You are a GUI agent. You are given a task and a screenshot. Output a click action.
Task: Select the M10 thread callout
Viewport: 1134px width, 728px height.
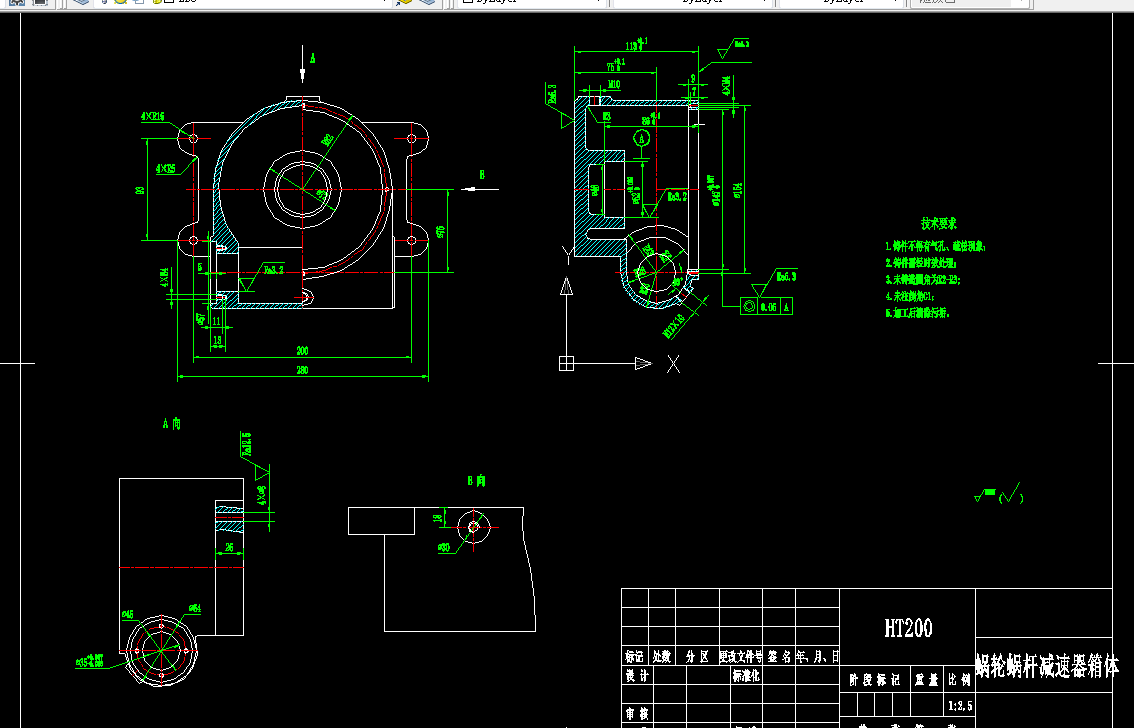(614, 85)
